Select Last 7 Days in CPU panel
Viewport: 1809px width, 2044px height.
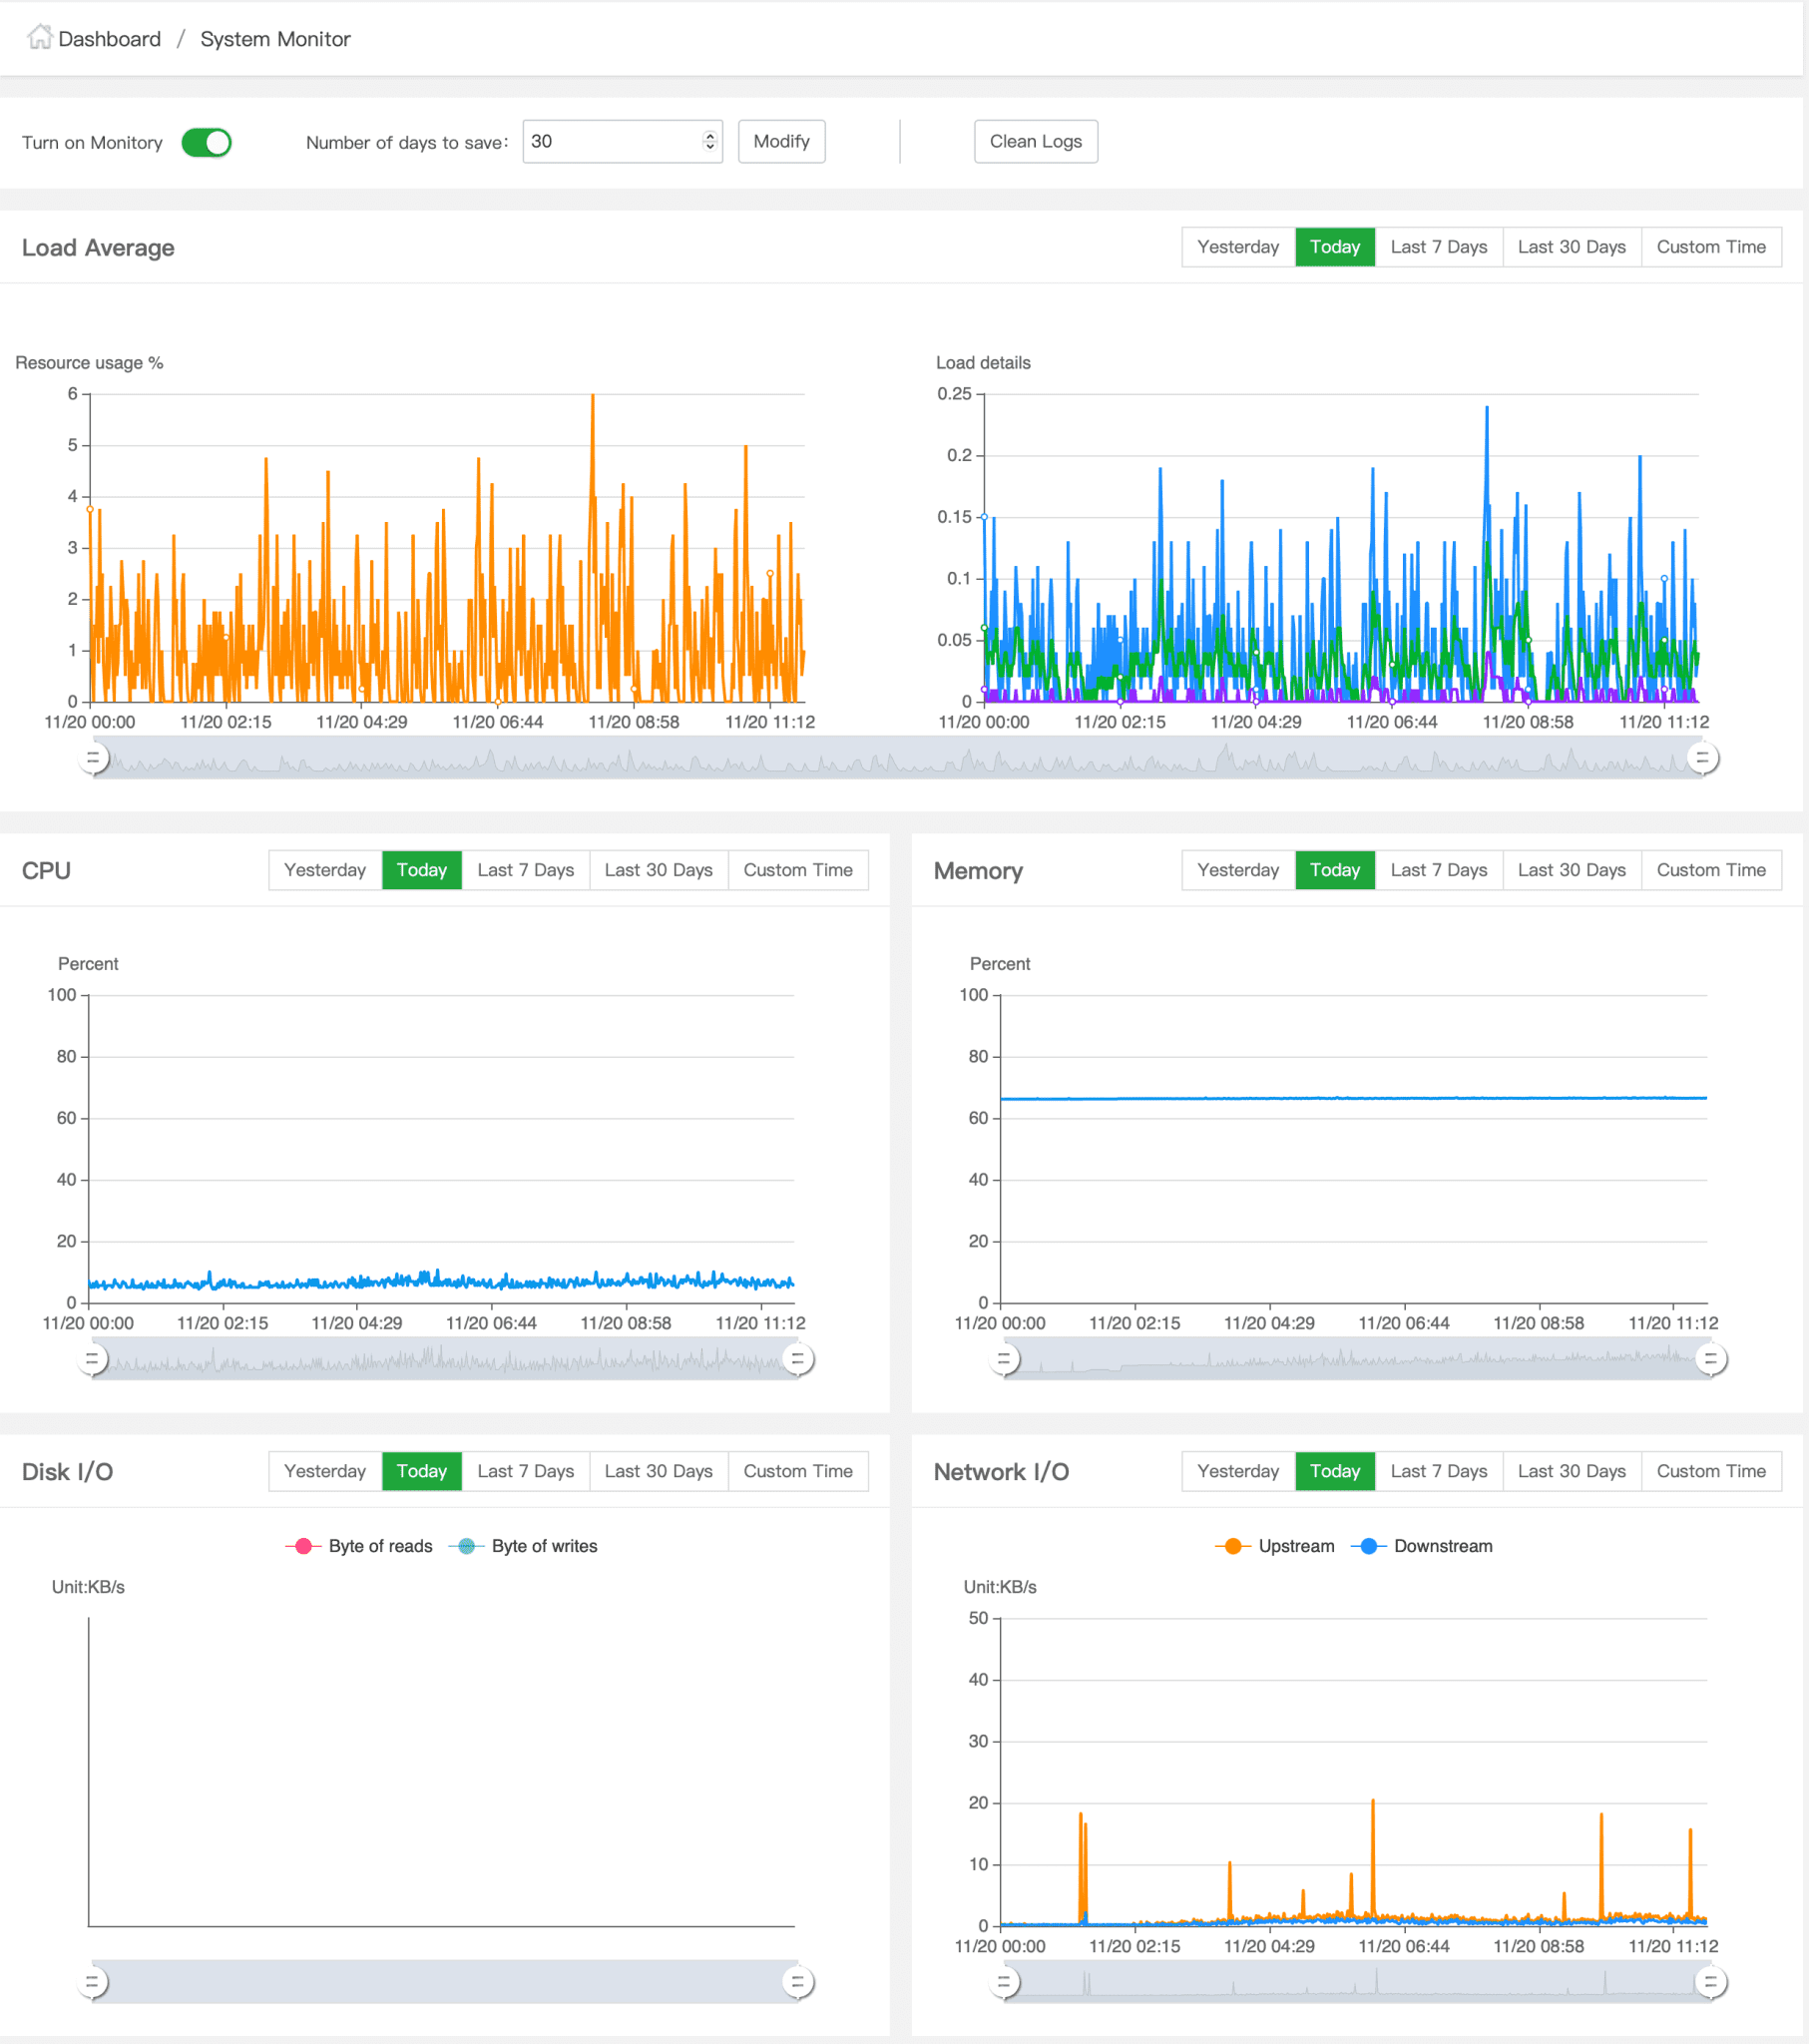(525, 870)
